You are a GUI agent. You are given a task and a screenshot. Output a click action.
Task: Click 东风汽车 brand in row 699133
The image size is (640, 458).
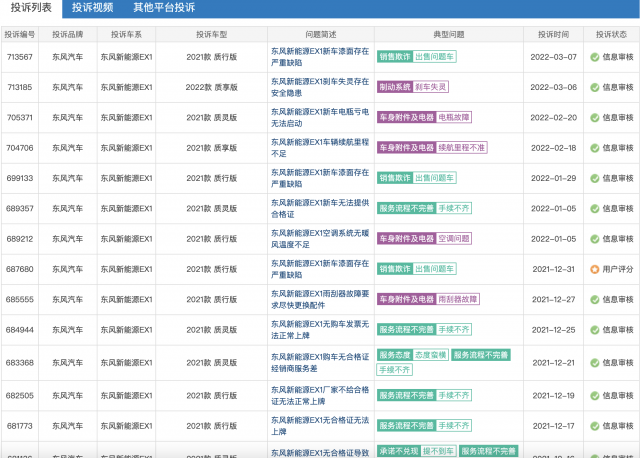pos(68,178)
